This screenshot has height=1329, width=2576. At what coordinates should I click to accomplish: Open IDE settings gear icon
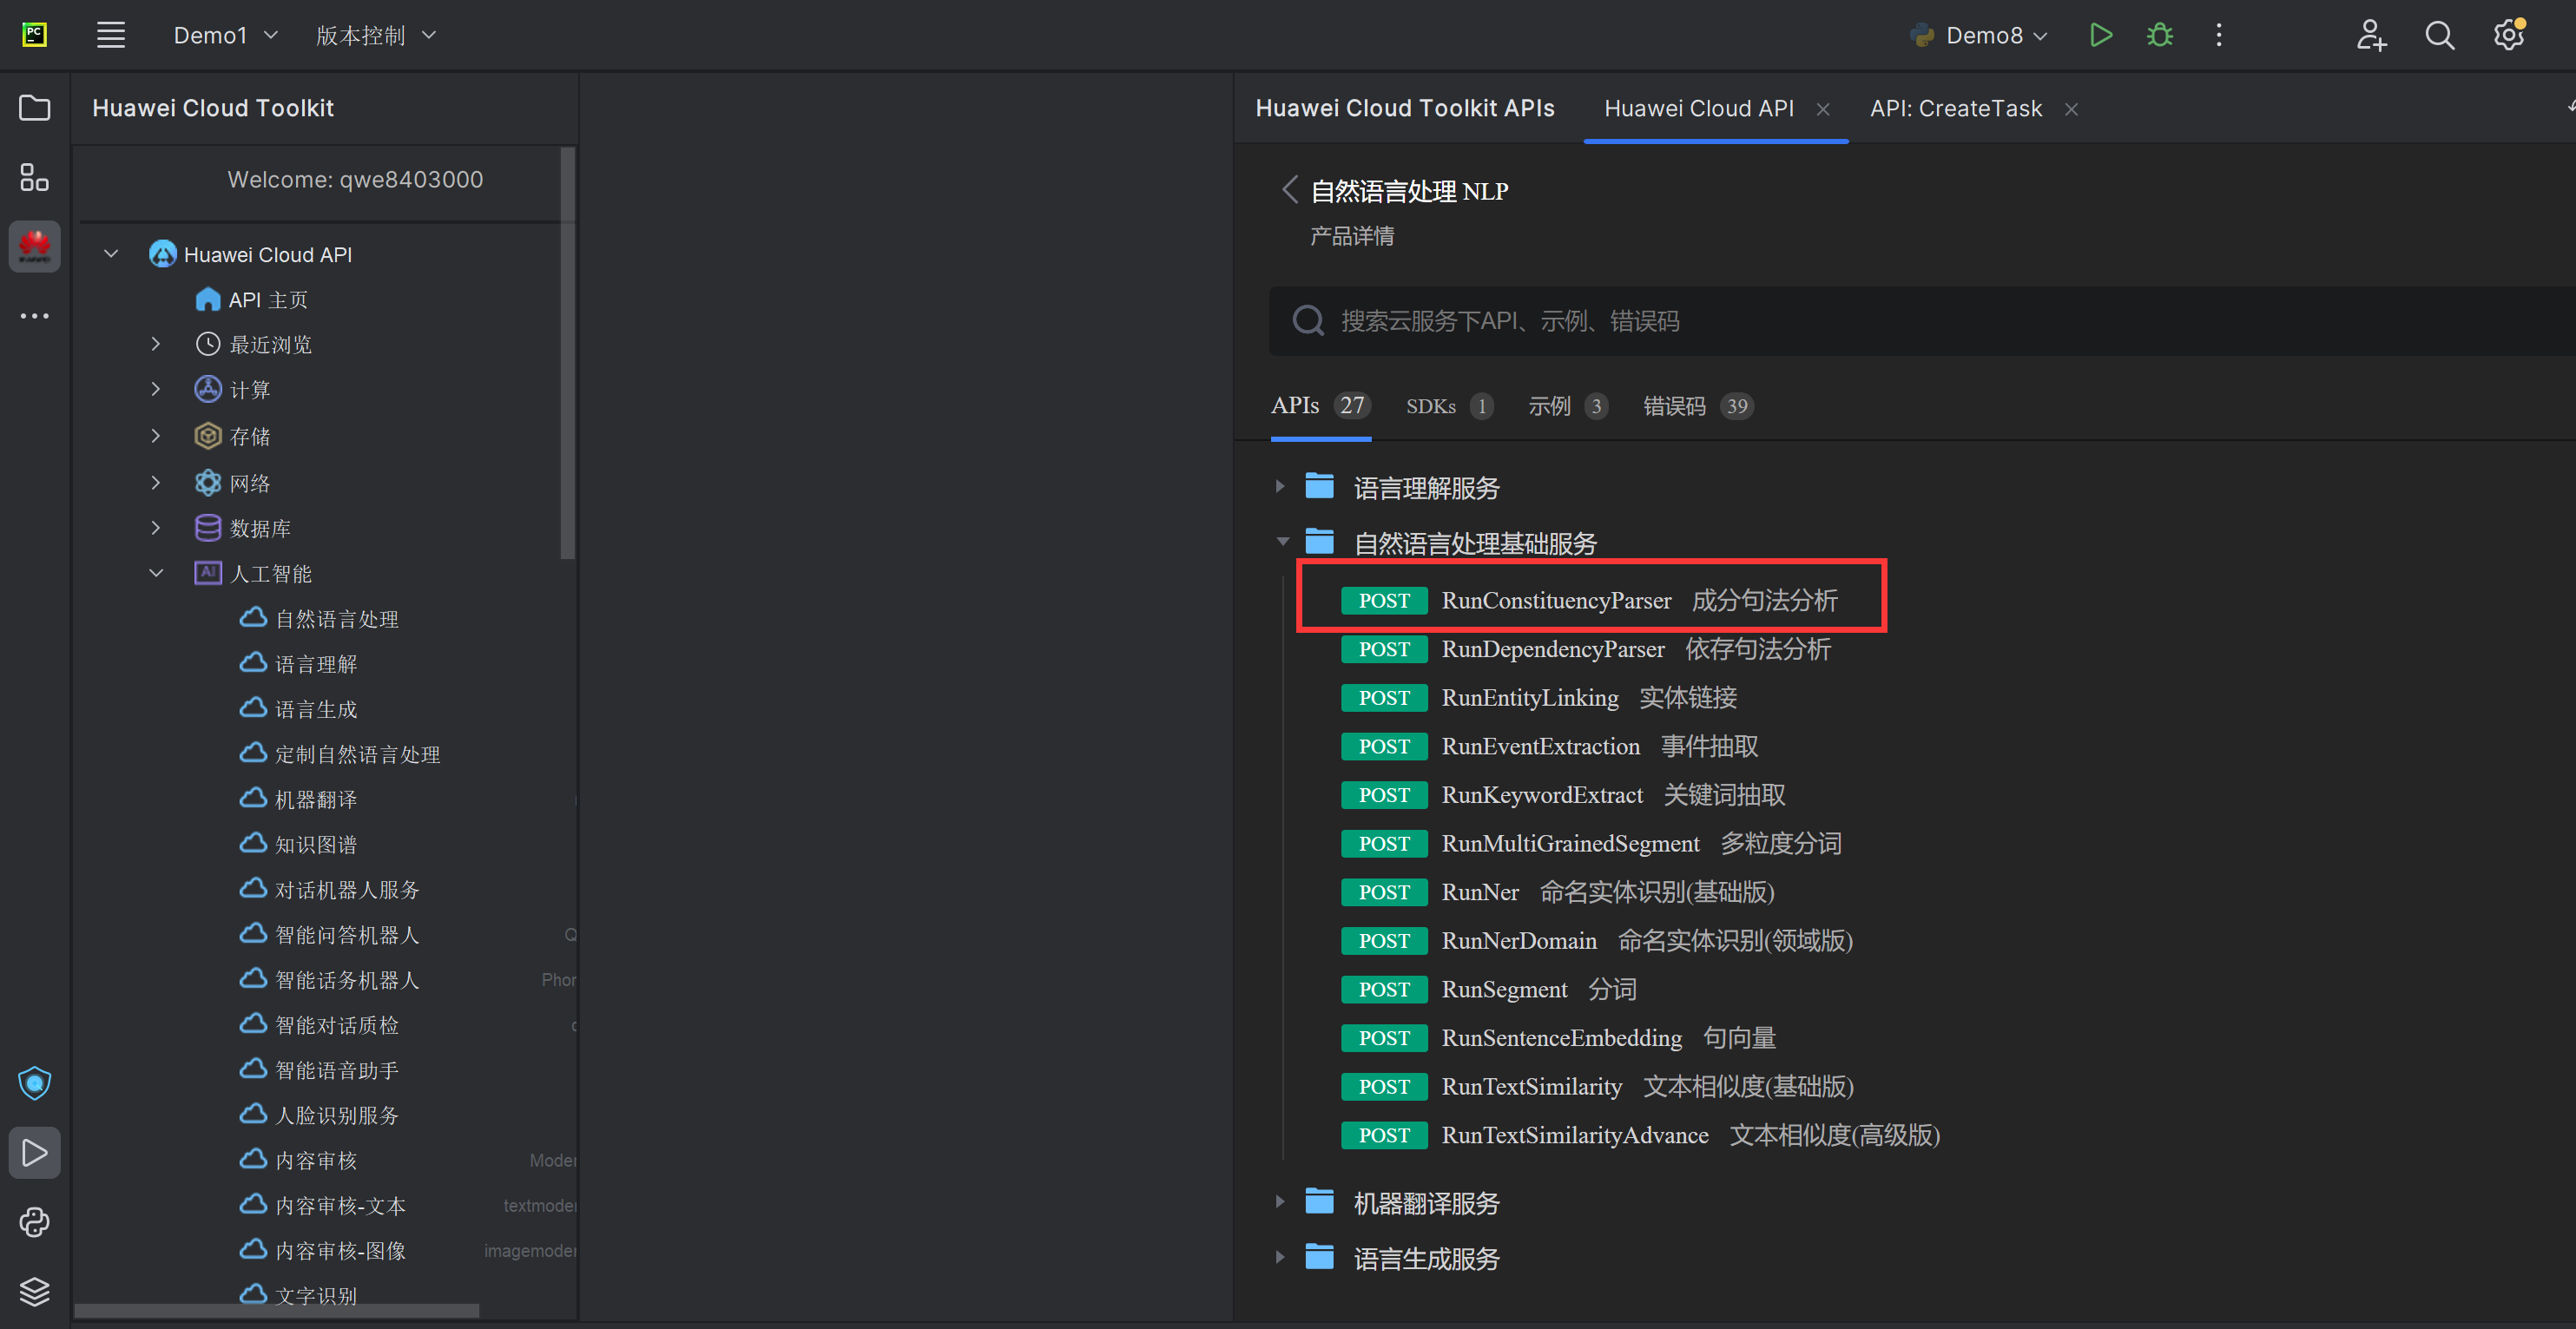coord(2507,36)
